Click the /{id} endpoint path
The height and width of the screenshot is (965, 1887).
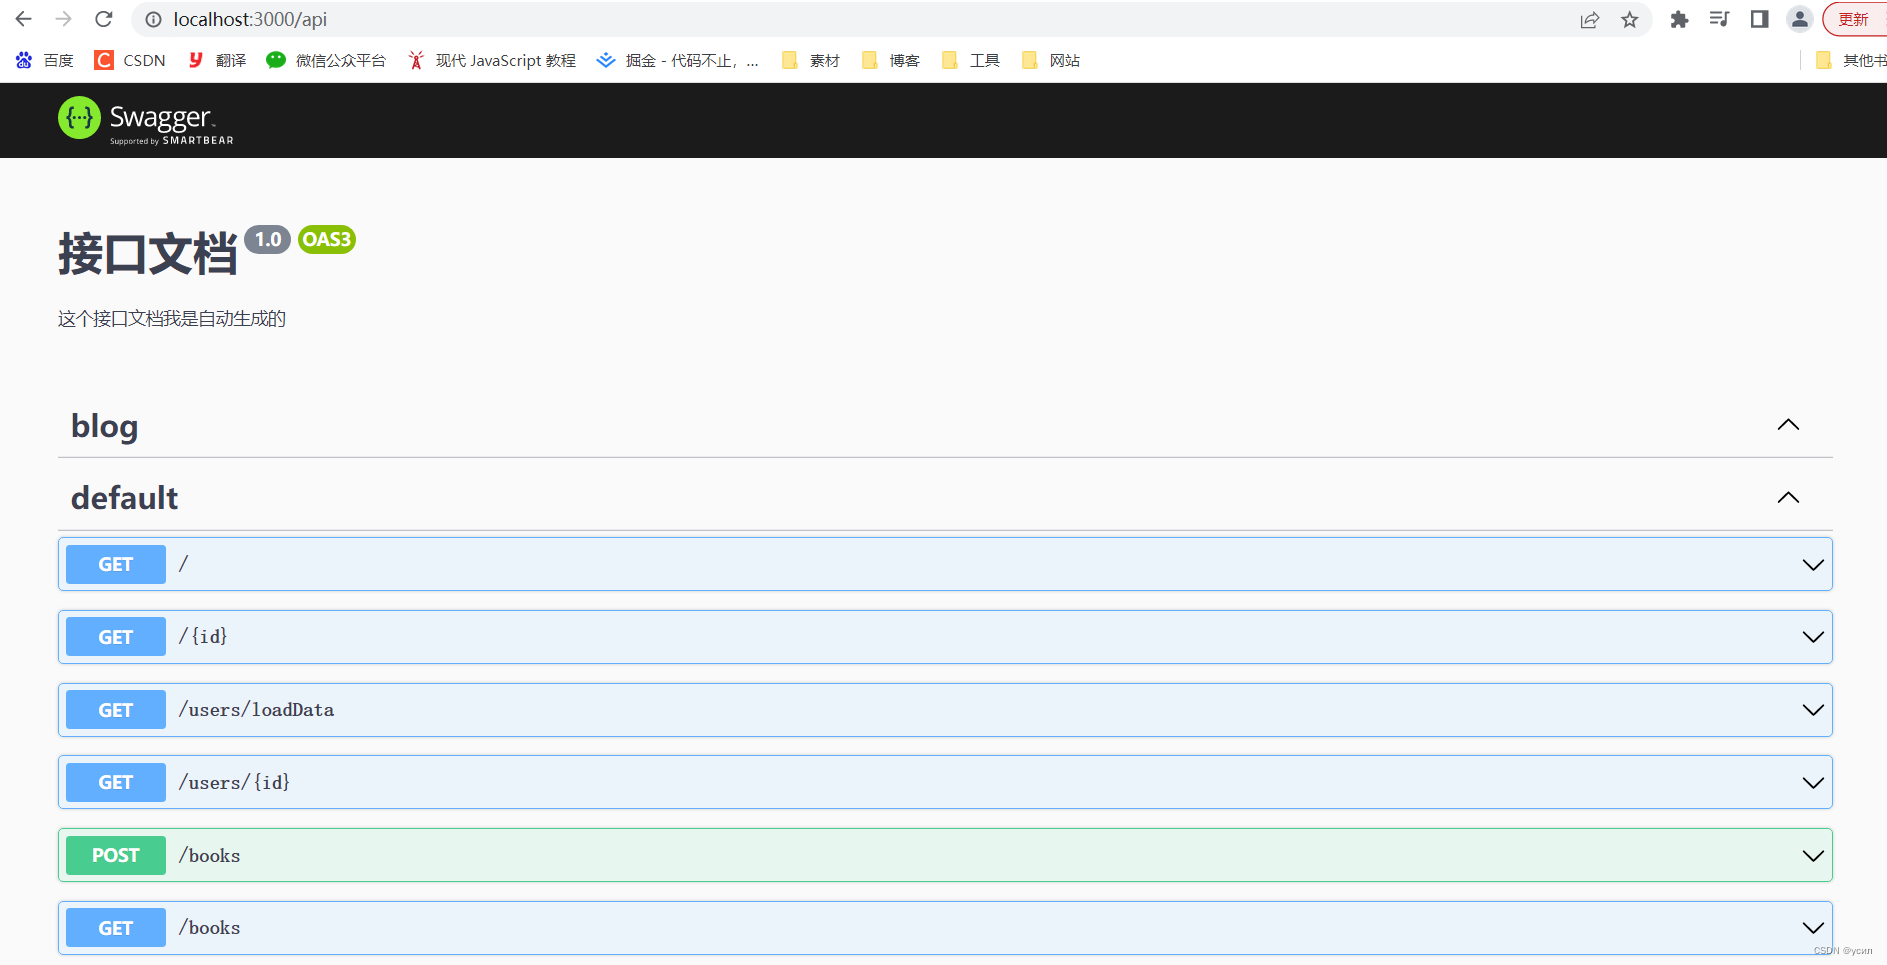pyautogui.click(x=203, y=637)
